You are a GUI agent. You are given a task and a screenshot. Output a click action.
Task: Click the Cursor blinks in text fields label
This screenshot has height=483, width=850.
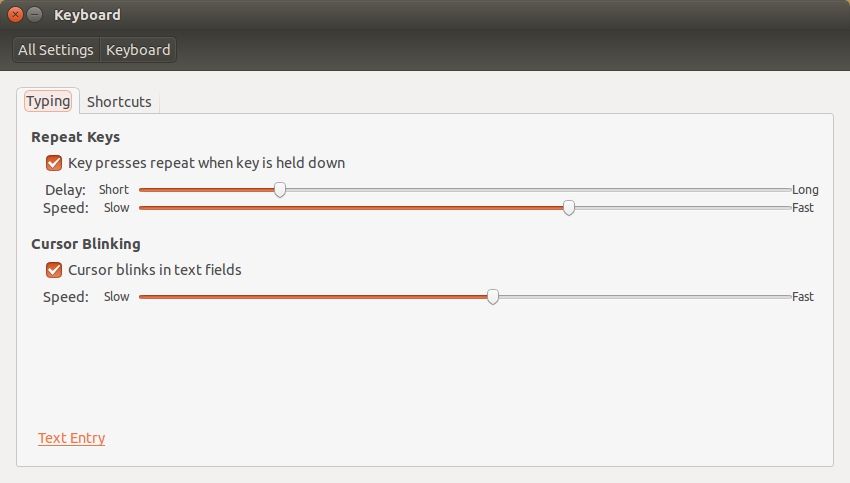click(x=155, y=270)
